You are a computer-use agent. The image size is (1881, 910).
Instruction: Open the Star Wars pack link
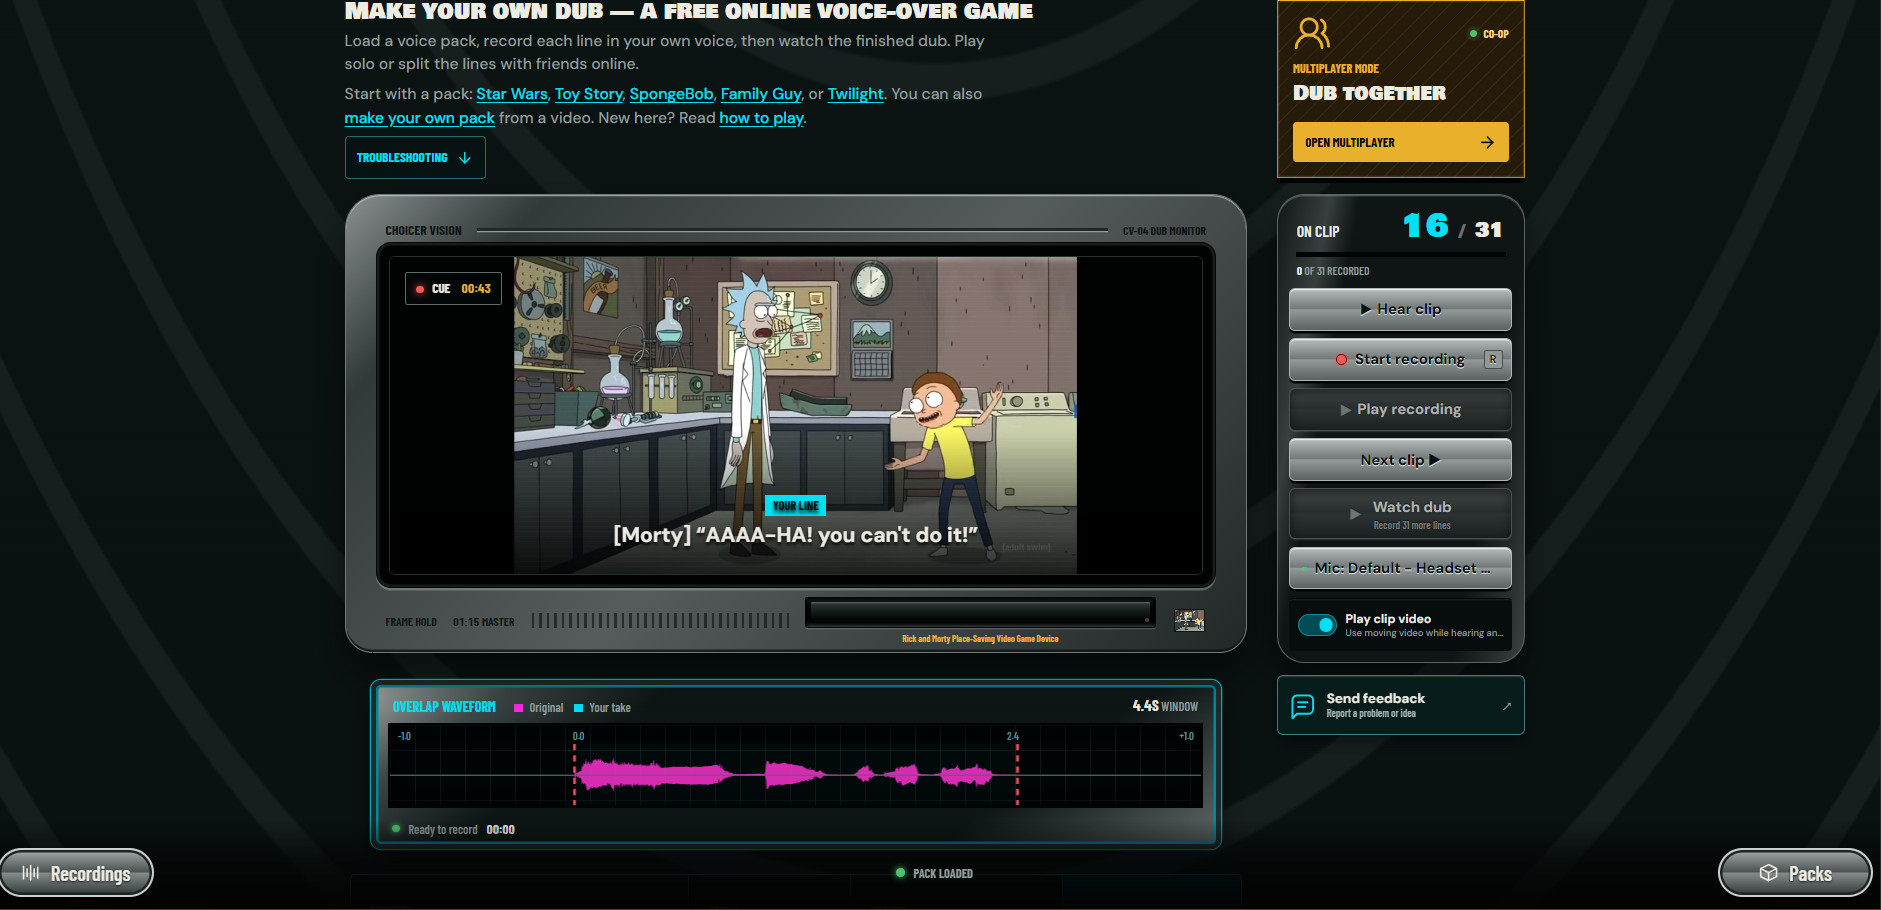coord(512,94)
